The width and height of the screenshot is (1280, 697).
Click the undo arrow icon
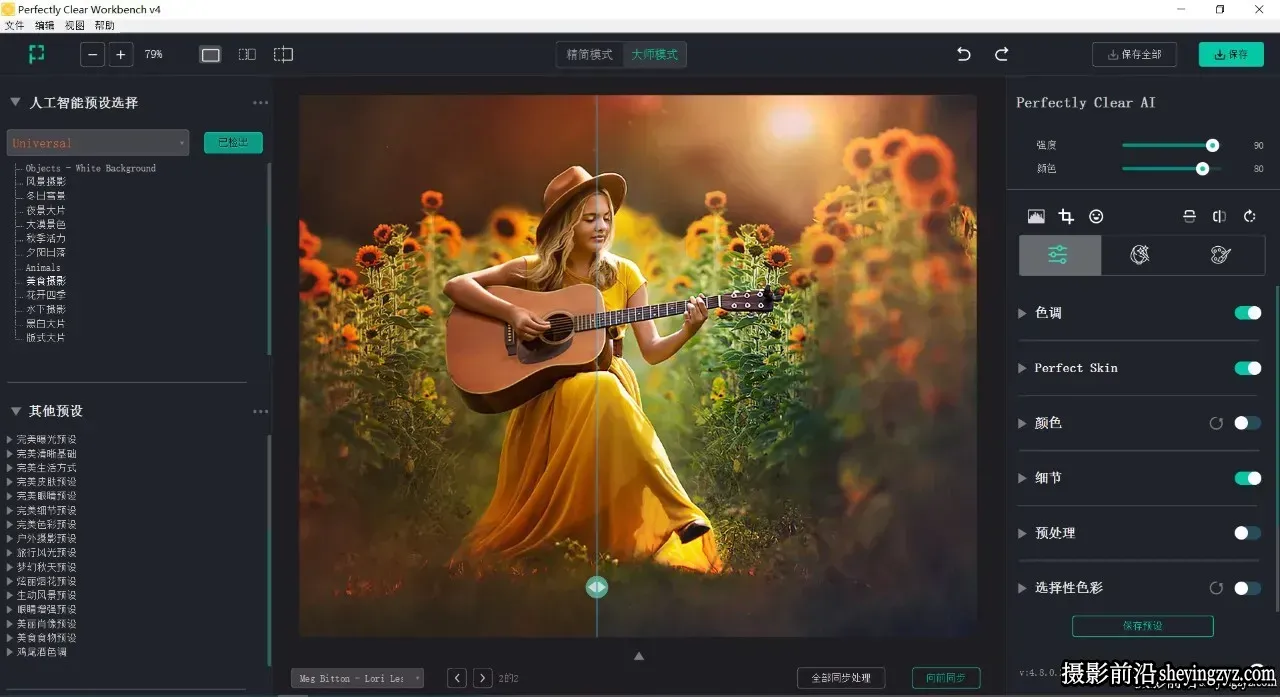coord(963,54)
